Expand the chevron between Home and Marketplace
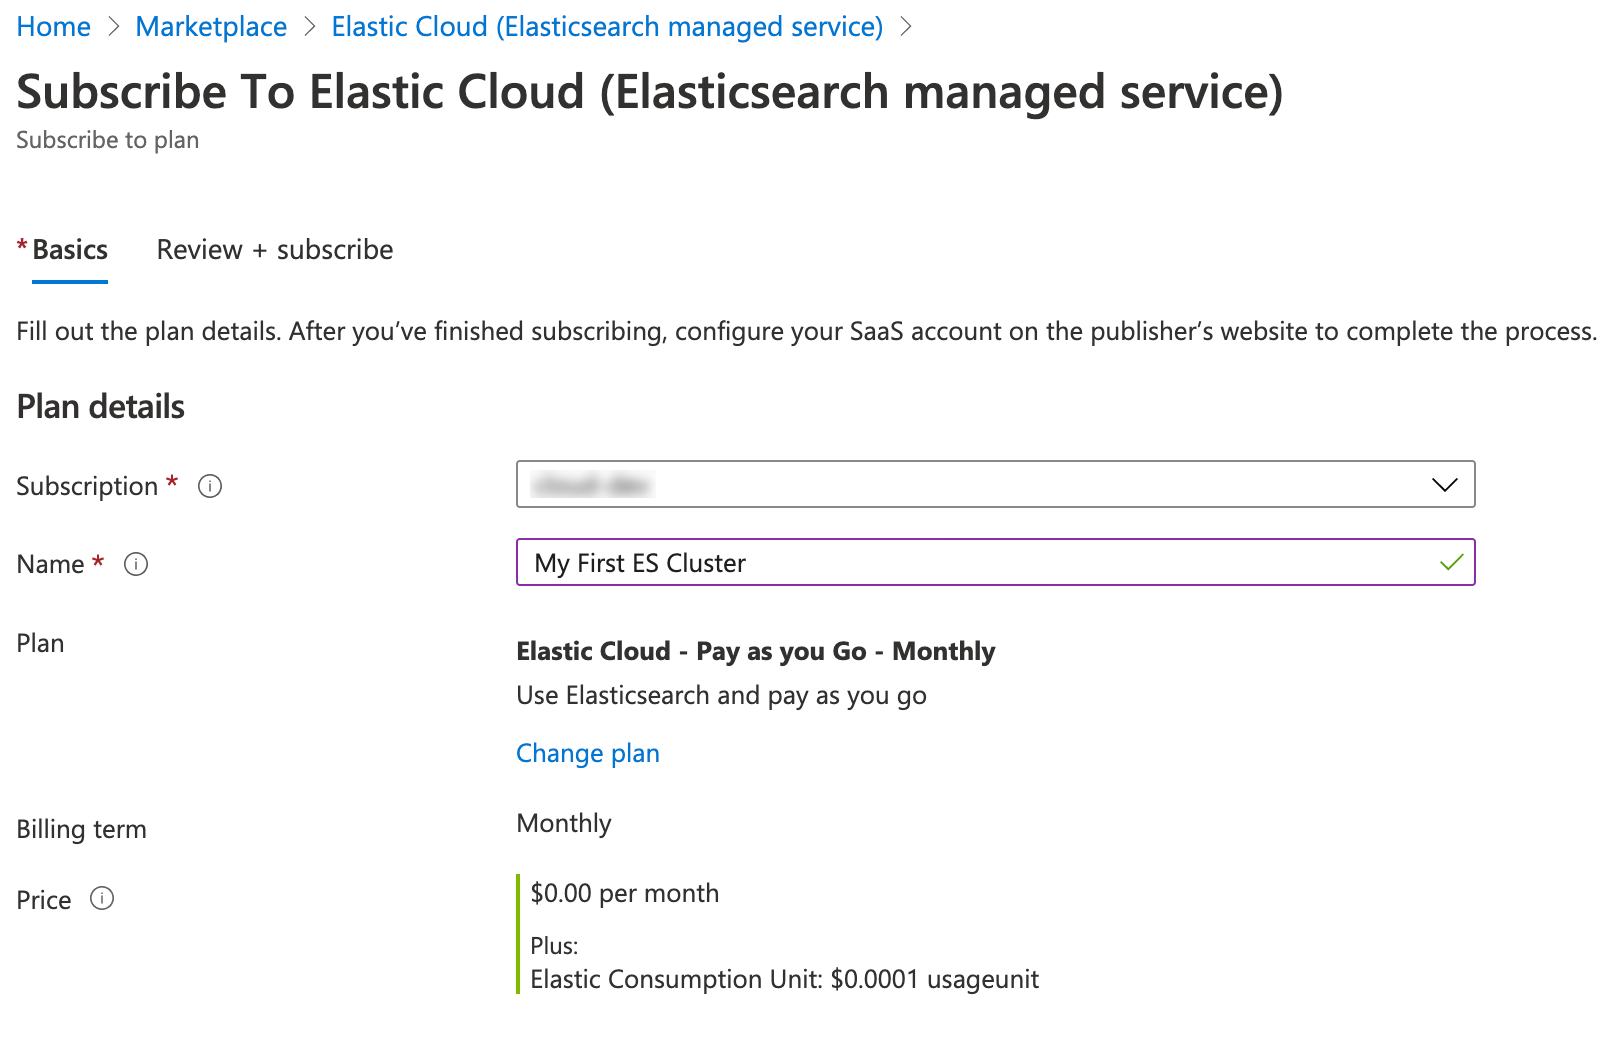Viewport: 1618px width, 1048px height. 114,27
